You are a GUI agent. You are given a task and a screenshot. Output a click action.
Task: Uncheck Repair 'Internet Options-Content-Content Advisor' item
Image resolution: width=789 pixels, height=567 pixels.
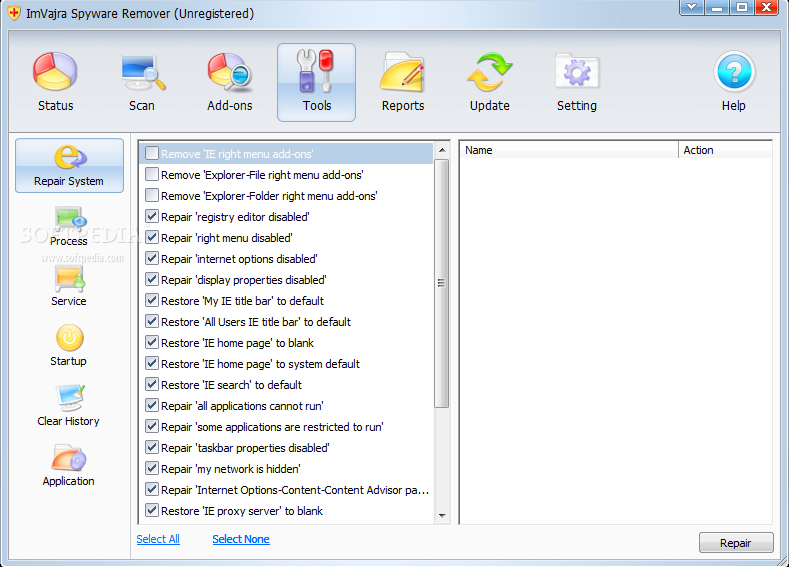[151, 490]
